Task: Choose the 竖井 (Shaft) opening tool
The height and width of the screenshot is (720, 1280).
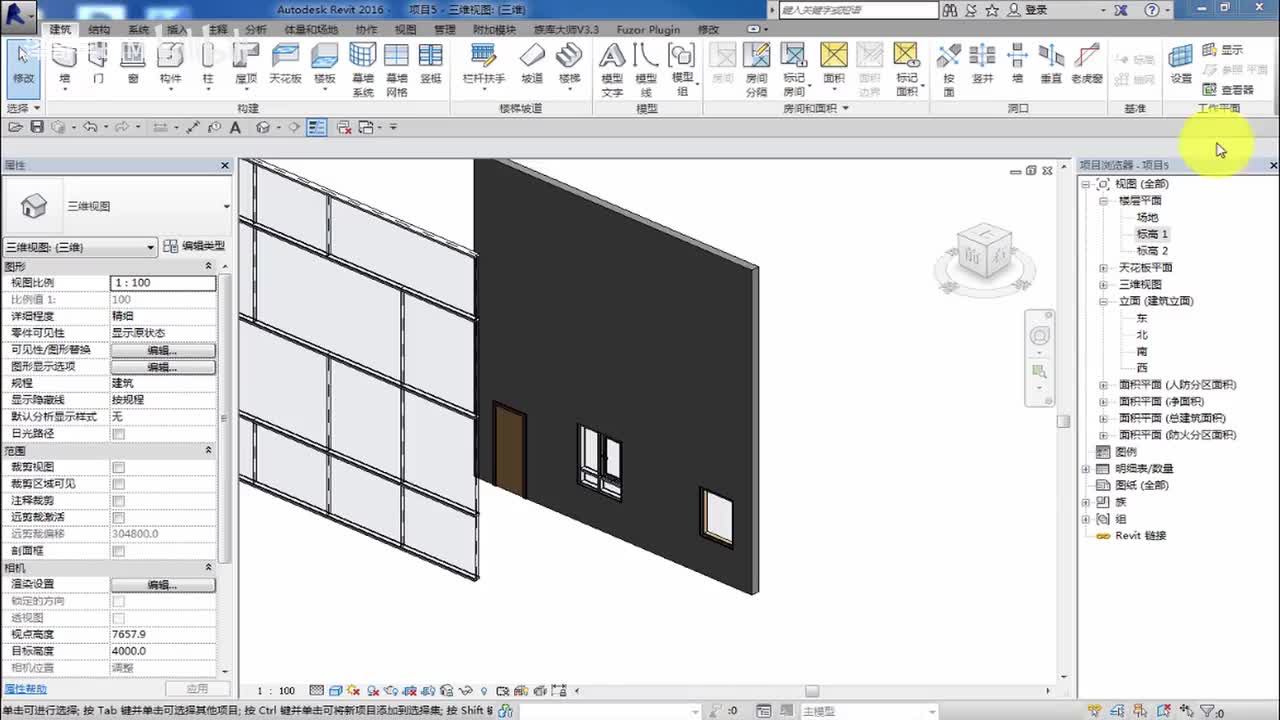Action: (983, 64)
